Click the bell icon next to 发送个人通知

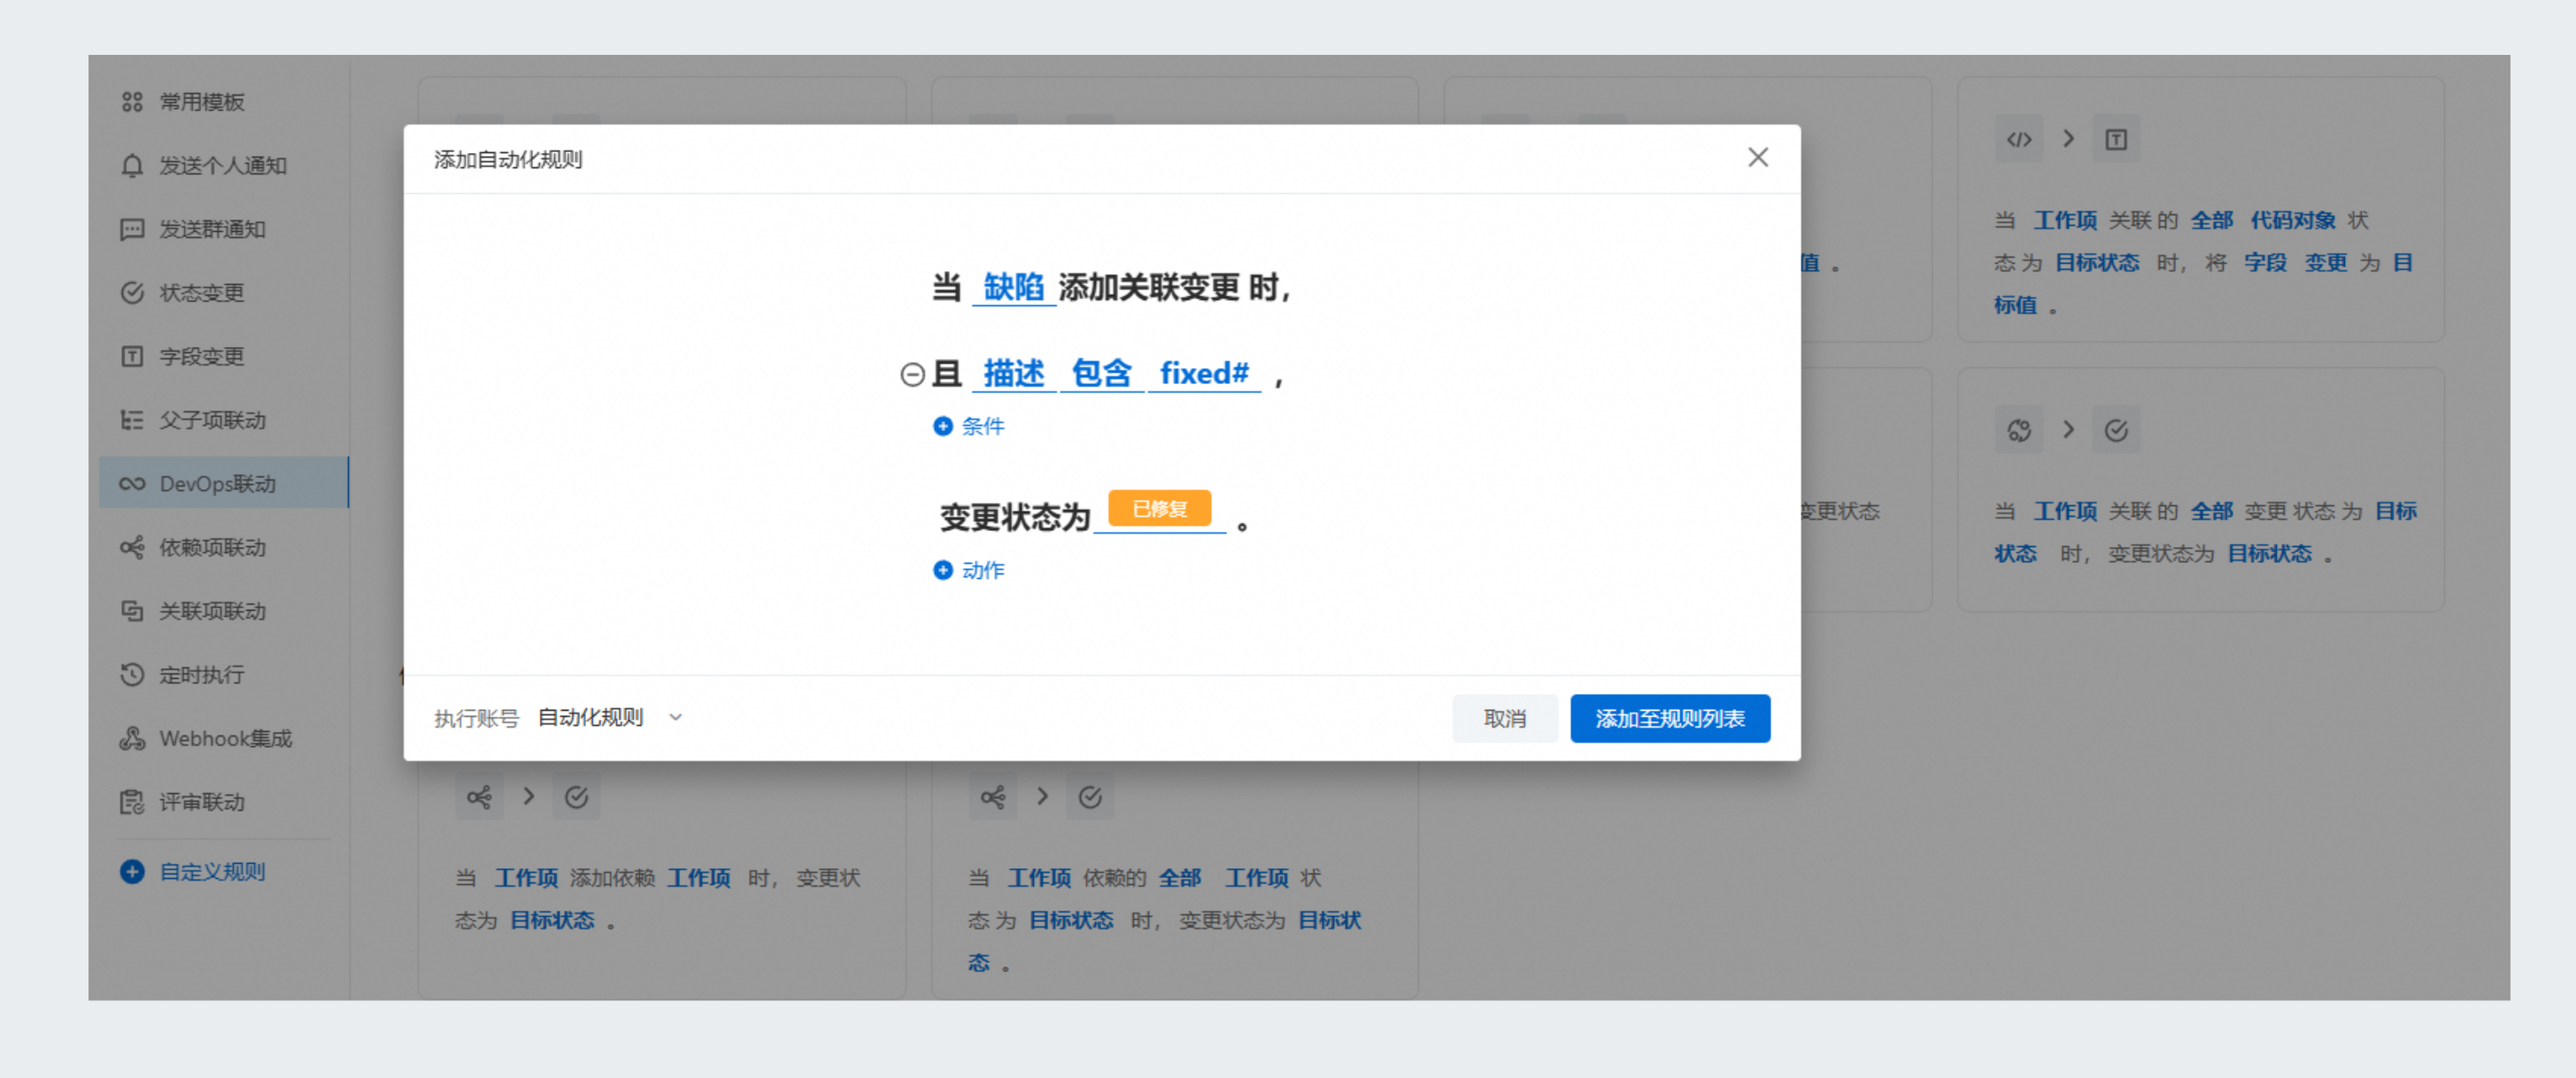[132, 166]
